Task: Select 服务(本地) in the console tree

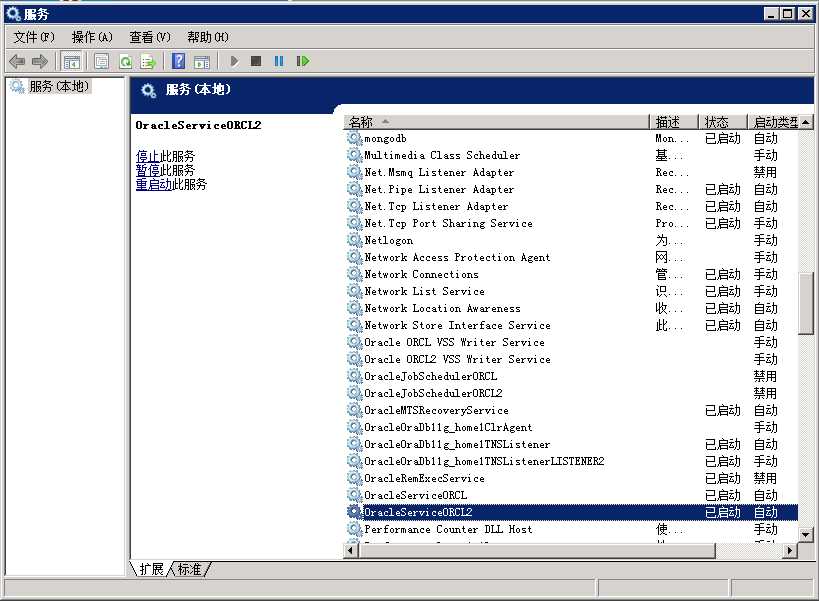Action: pyautogui.click(x=58, y=86)
